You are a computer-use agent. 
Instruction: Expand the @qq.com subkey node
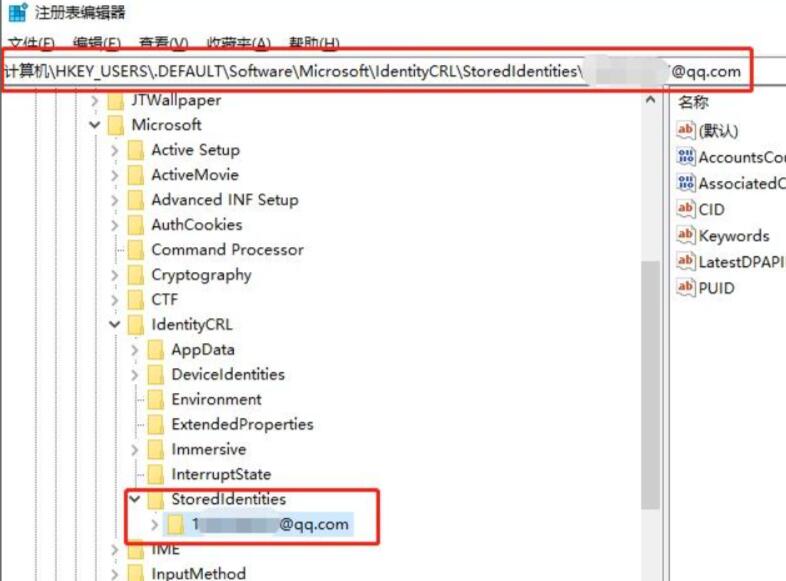point(153,524)
